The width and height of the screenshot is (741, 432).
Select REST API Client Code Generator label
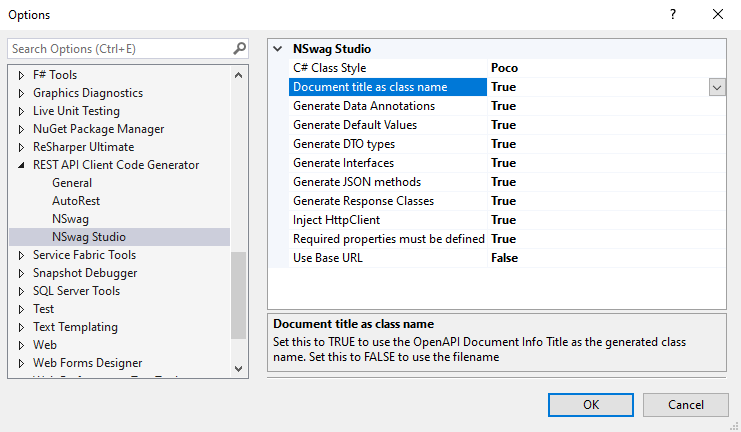(x=116, y=164)
